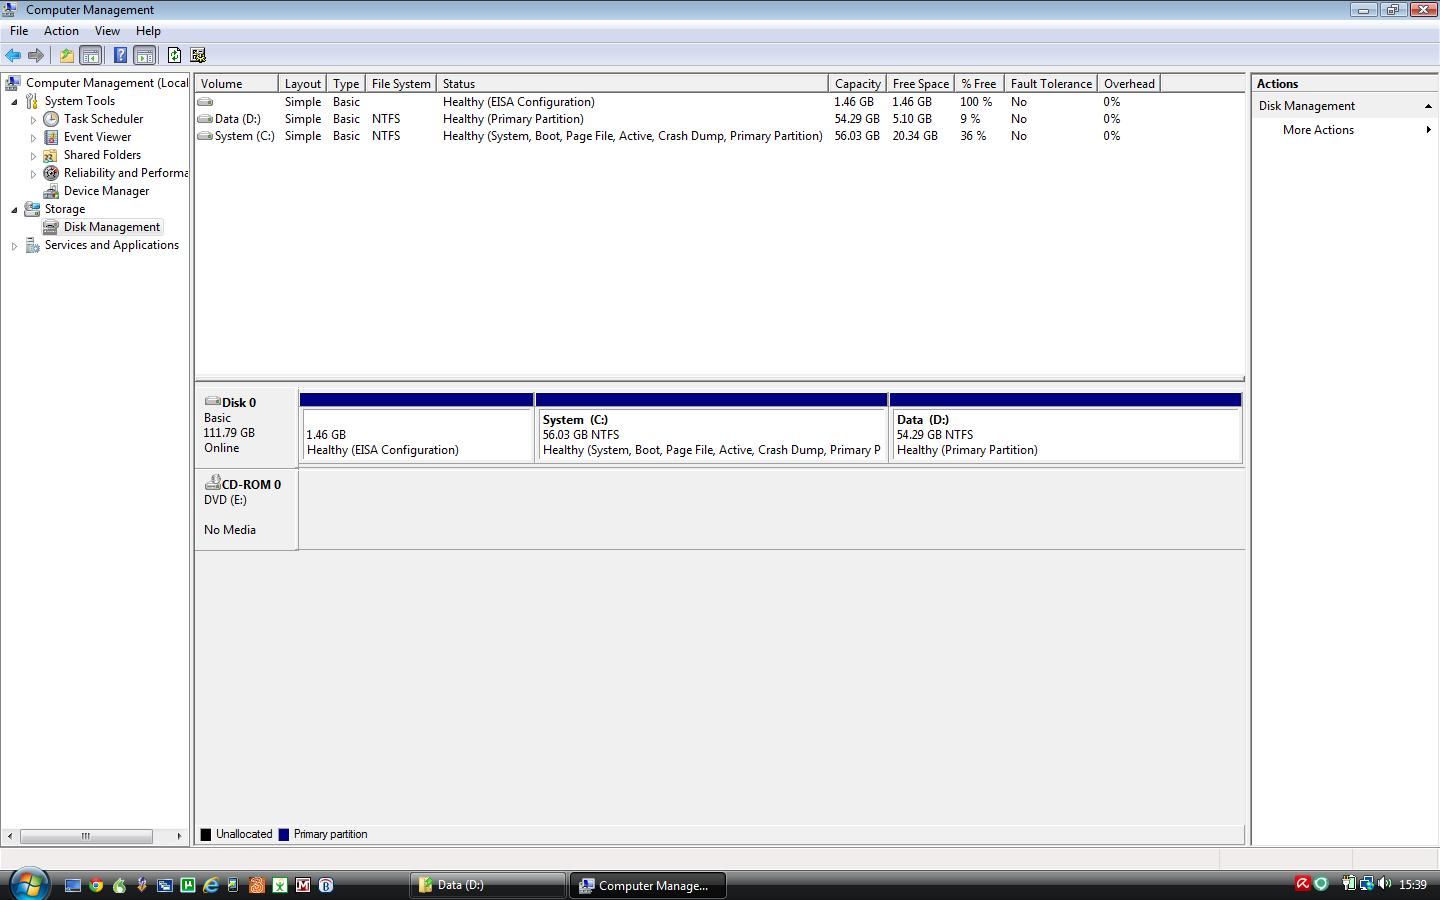Expand the Event Viewer tree node
Image resolution: width=1440 pixels, height=900 pixels.
[32, 137]
